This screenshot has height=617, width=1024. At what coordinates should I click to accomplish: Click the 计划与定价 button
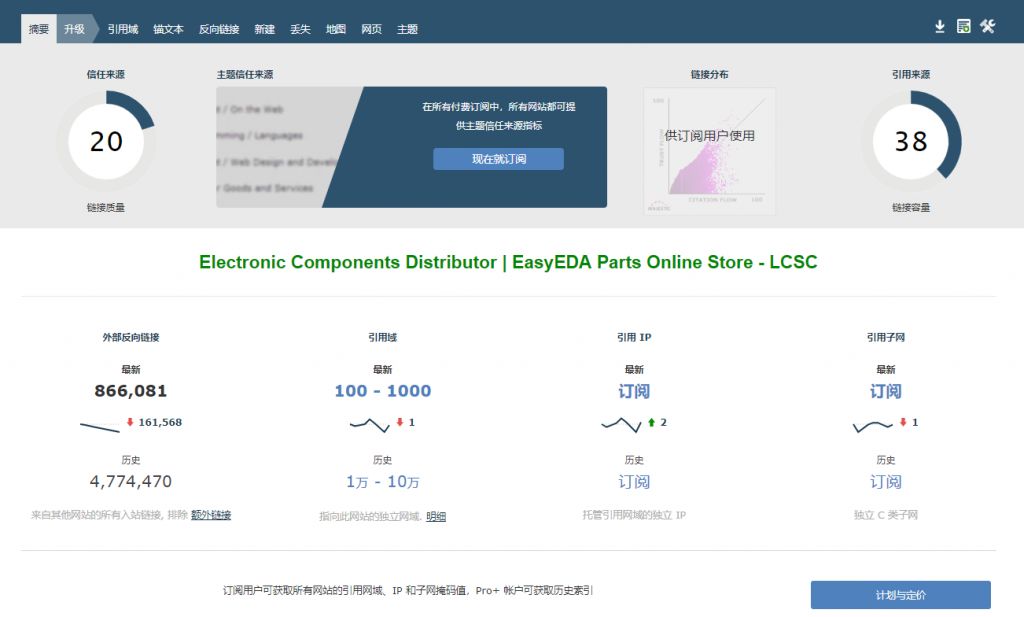point(899,594)
